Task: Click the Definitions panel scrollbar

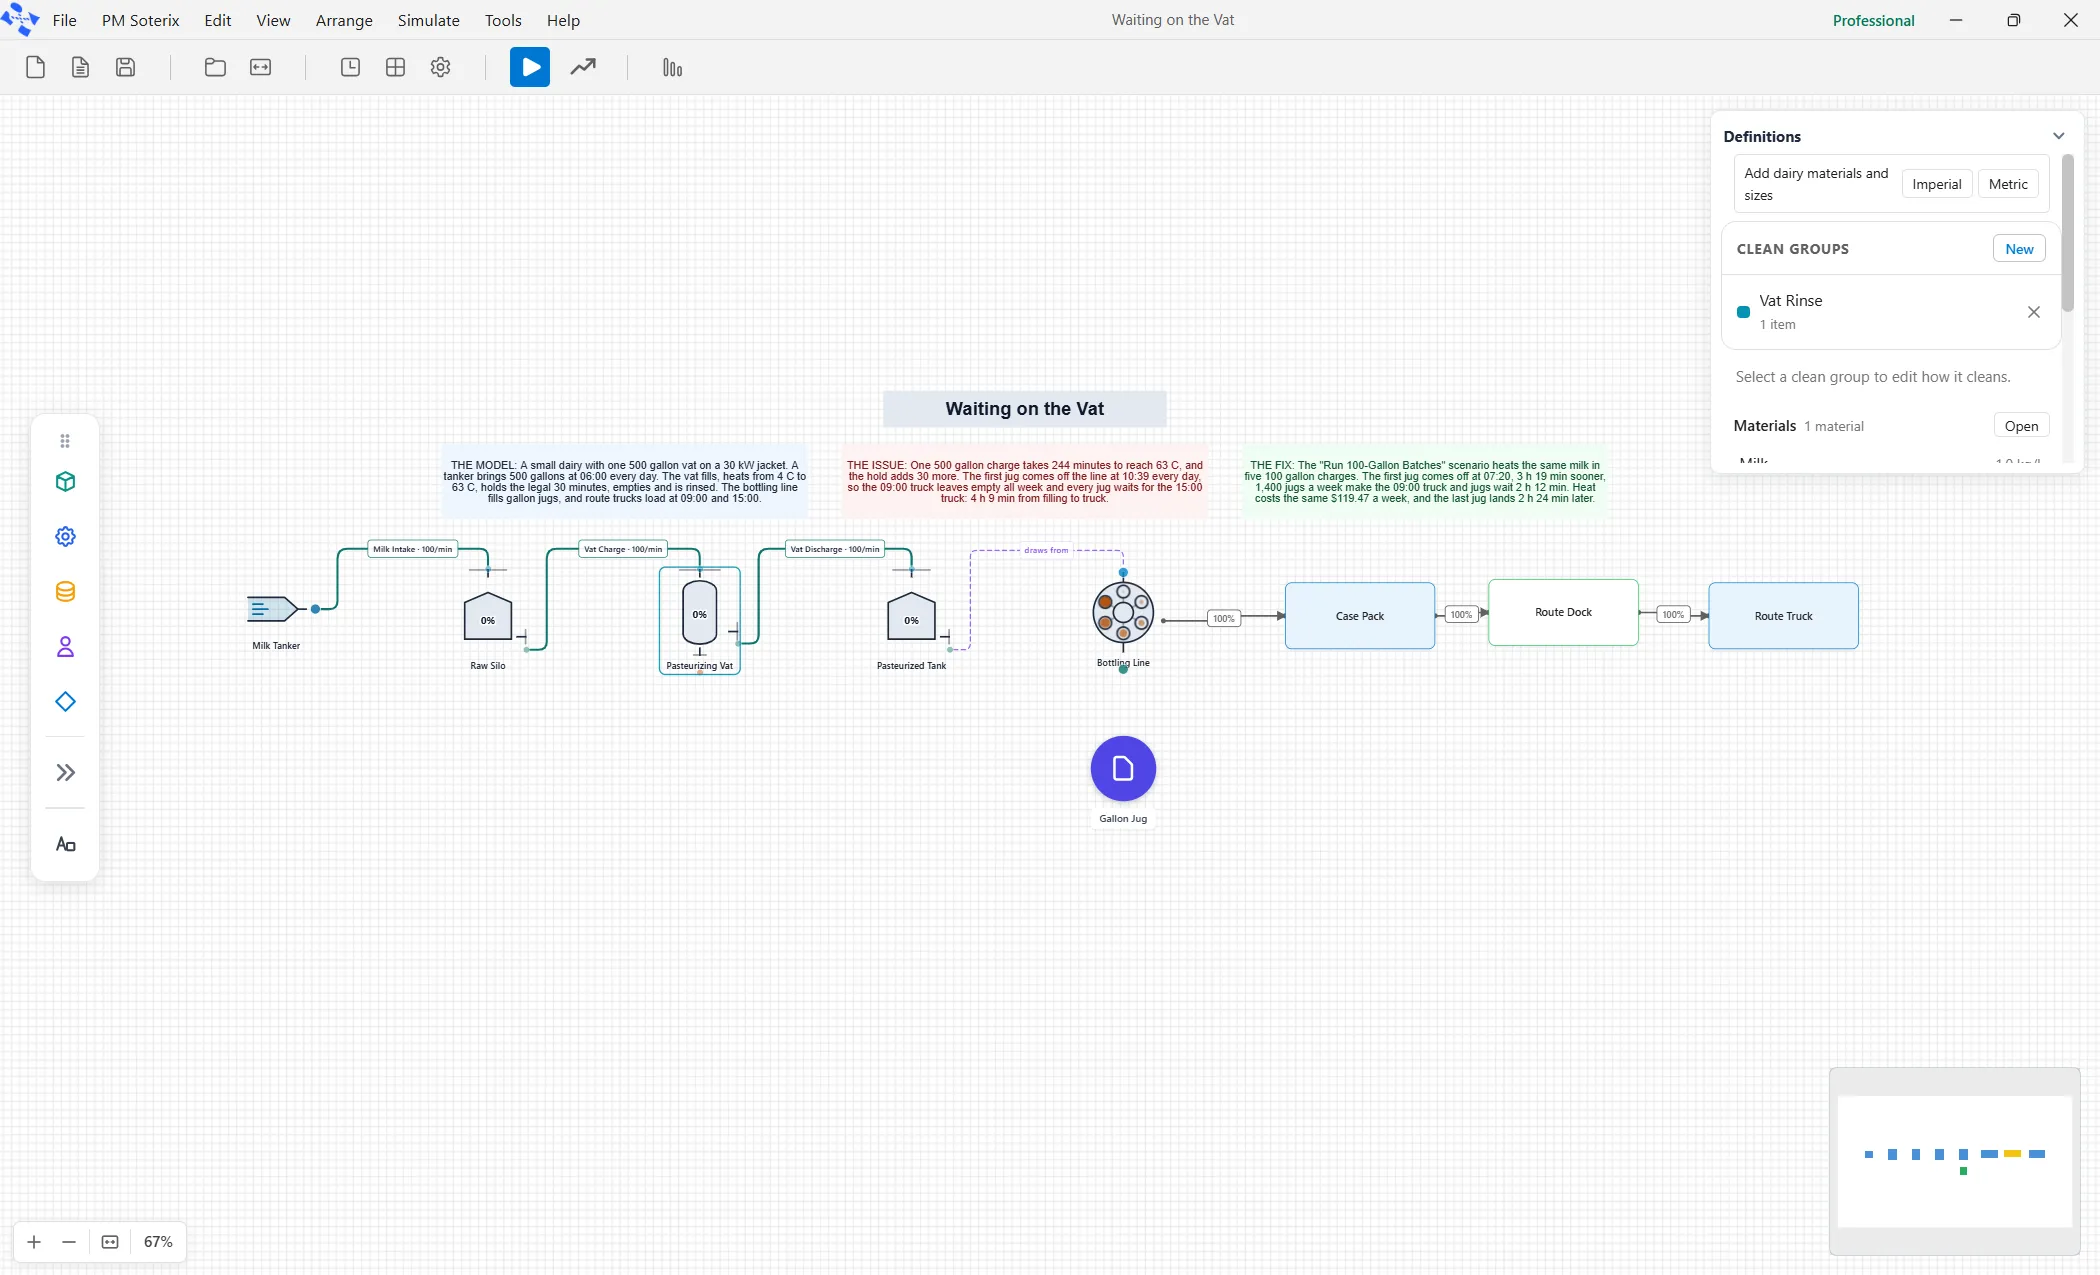Action: click(x=2068, y=233)
